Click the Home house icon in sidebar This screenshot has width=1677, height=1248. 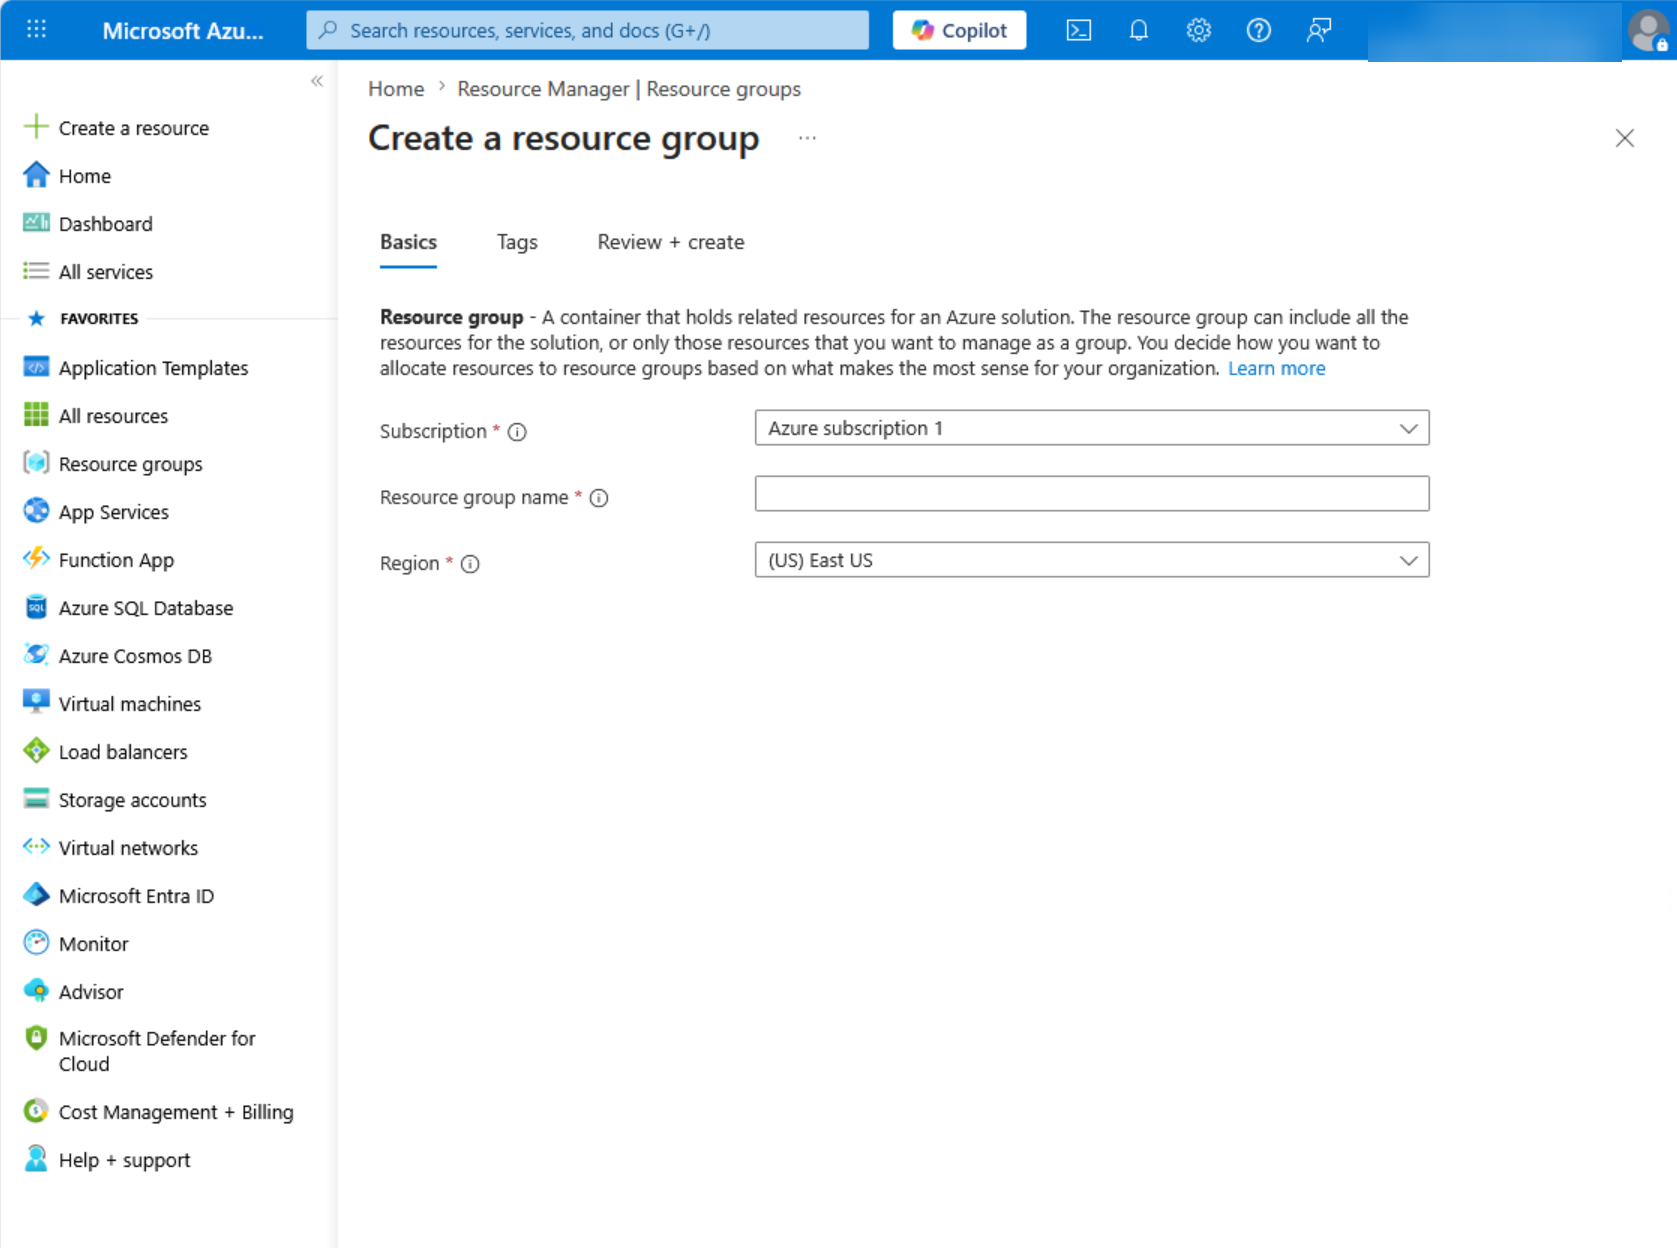(36, 175)
